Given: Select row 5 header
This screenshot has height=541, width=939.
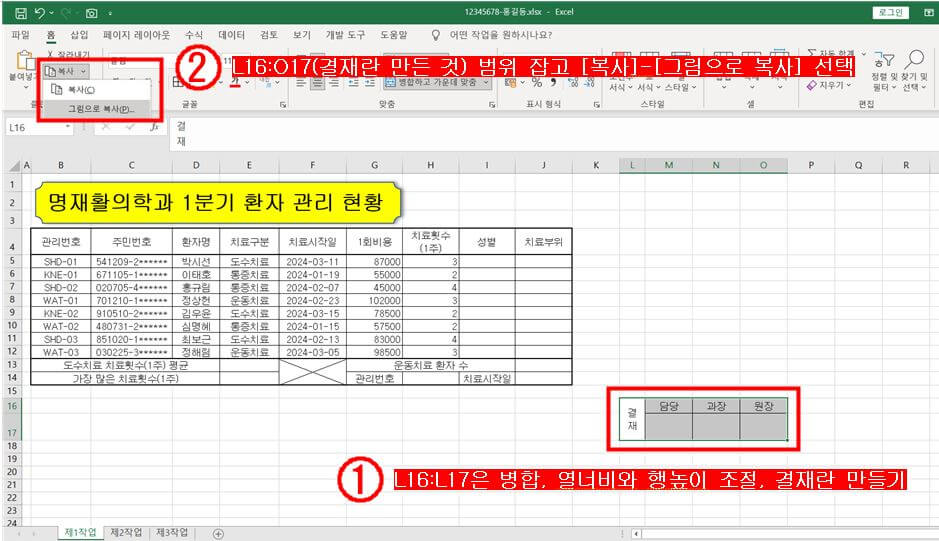Looking at the screenshot, I should (x=12, y=261).
